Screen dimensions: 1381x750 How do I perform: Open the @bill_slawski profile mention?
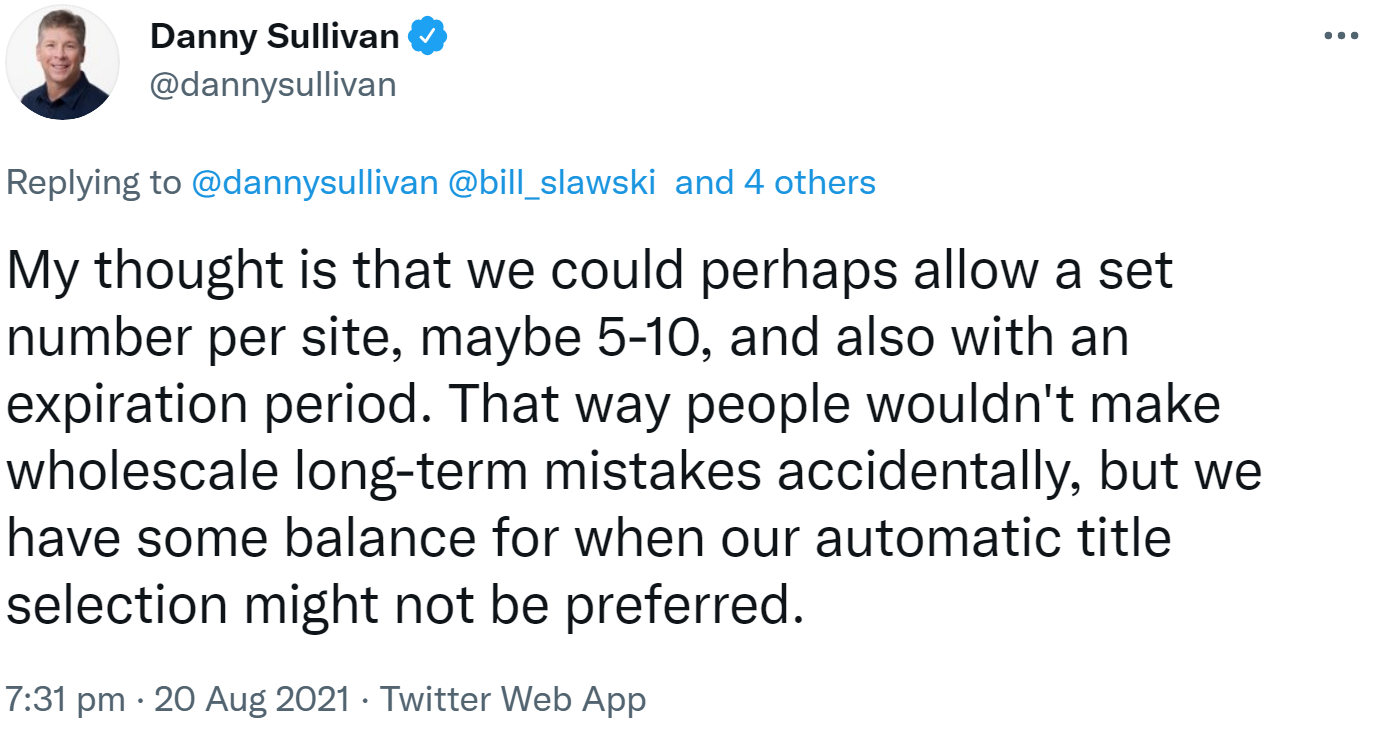pyautogui.click(x=553, y=183)
